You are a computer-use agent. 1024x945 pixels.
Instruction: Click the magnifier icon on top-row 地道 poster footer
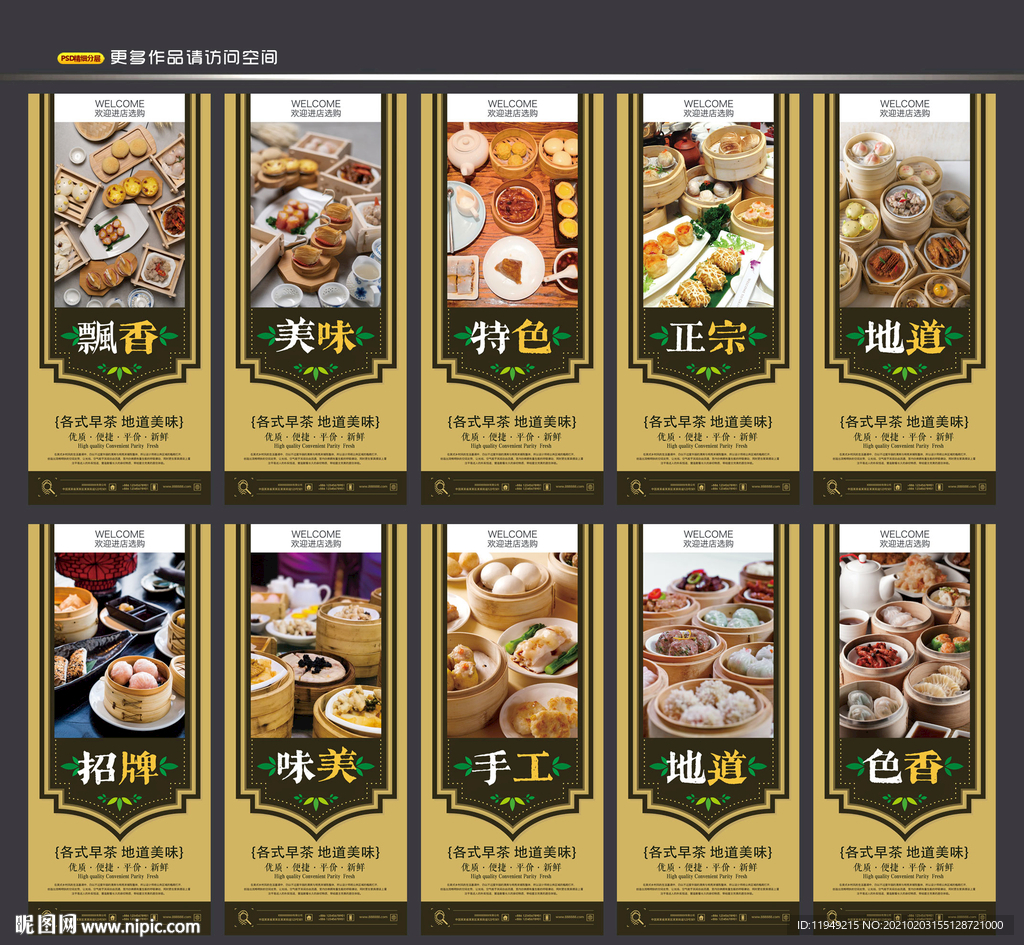point(833,487)
